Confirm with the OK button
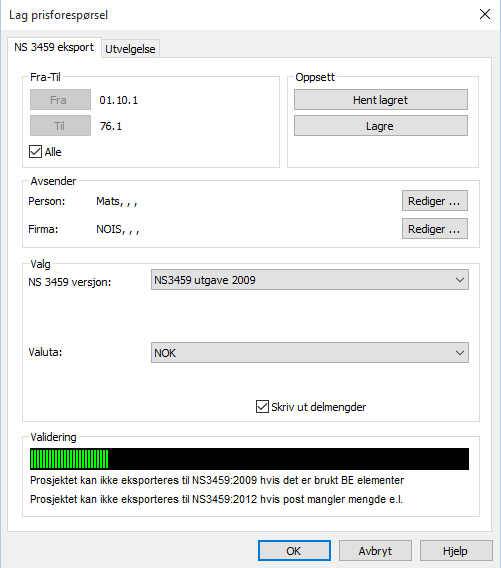This screenshot has height=568, width=501. [294, 551]
